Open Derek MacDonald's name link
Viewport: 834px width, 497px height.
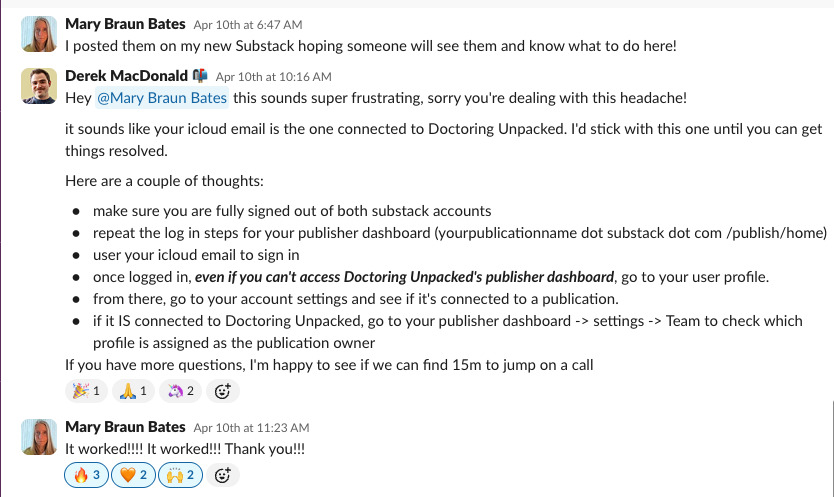(x=126, y=76)
